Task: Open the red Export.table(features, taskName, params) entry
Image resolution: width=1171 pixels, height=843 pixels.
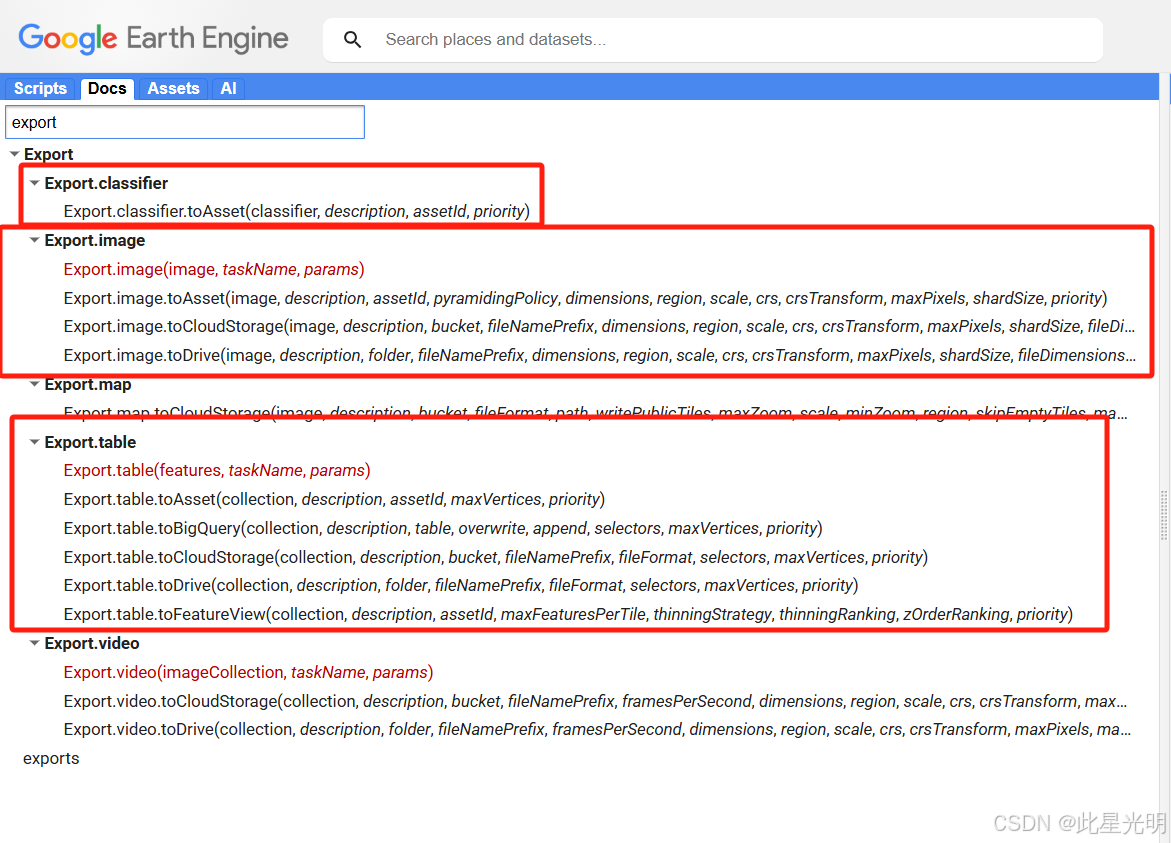Action: point(217,470)
